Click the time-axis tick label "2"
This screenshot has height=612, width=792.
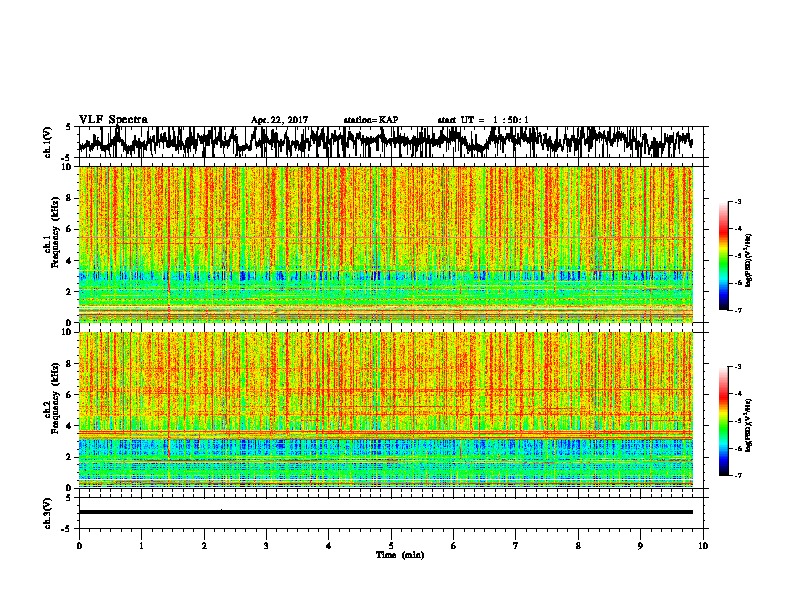[x=204, y=546]
